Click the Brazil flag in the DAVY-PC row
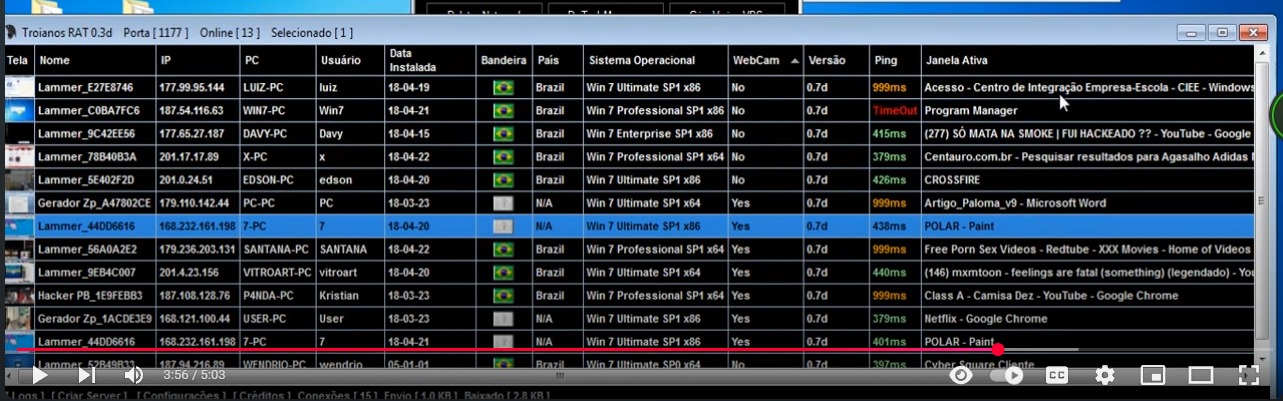This screenshot has height=401, width=1283. point(503,134)
